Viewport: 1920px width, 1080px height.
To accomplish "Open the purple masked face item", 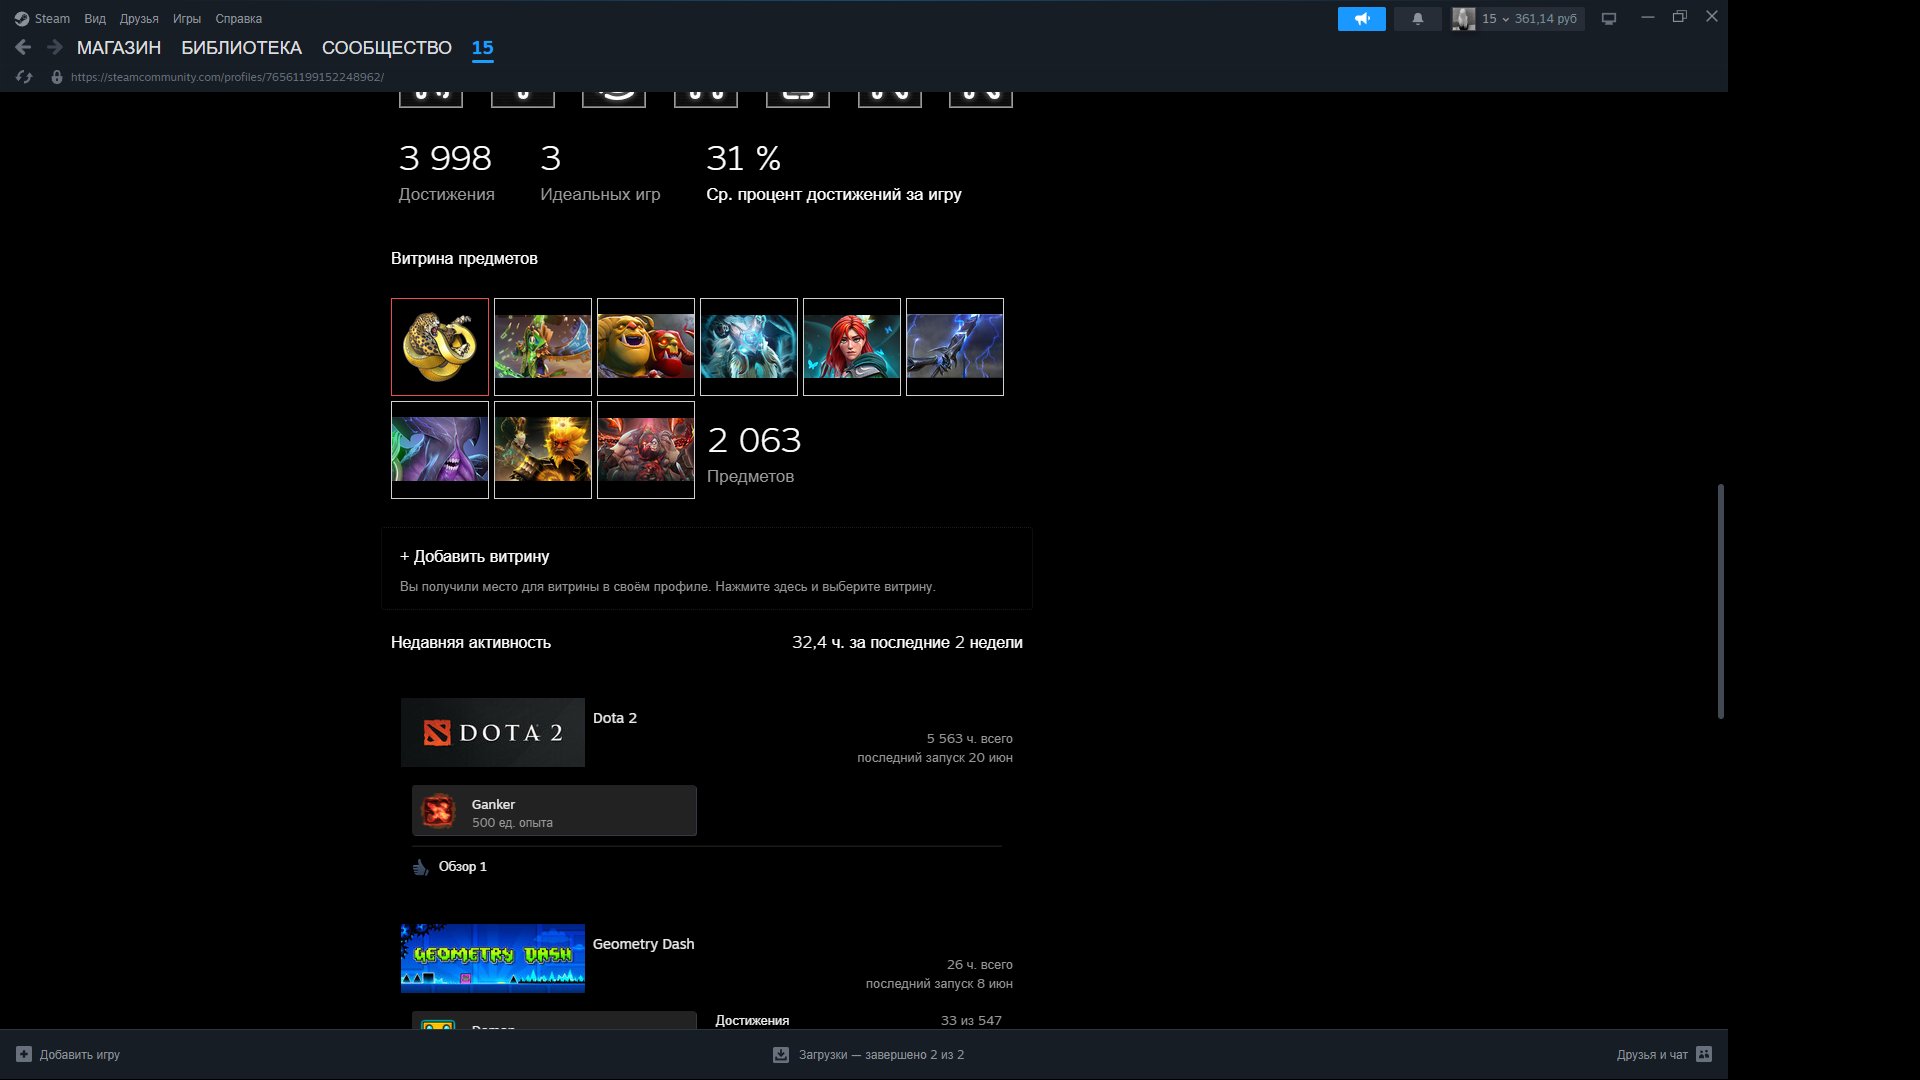I will click(x=440, y=450).
